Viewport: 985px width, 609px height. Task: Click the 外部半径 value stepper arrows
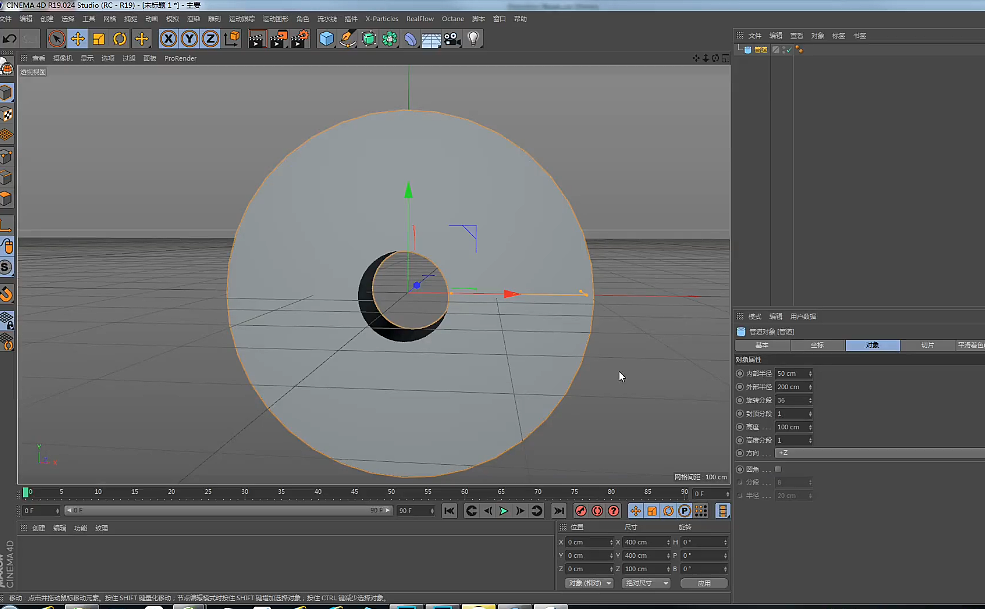tap(810, 386)
